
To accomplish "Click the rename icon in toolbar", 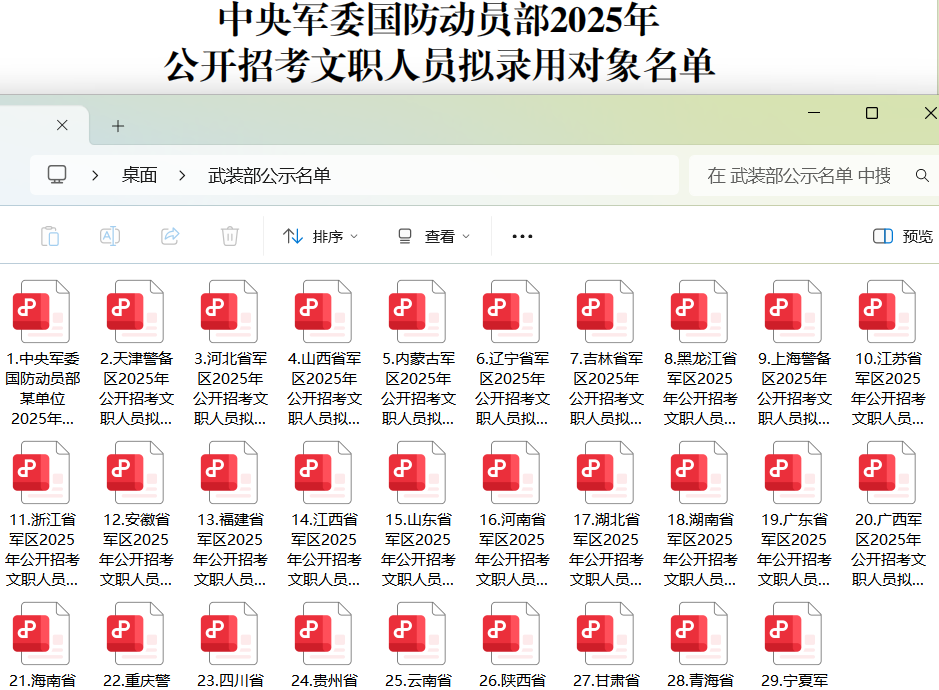I will pyautogui.click(x=110, y=236).
